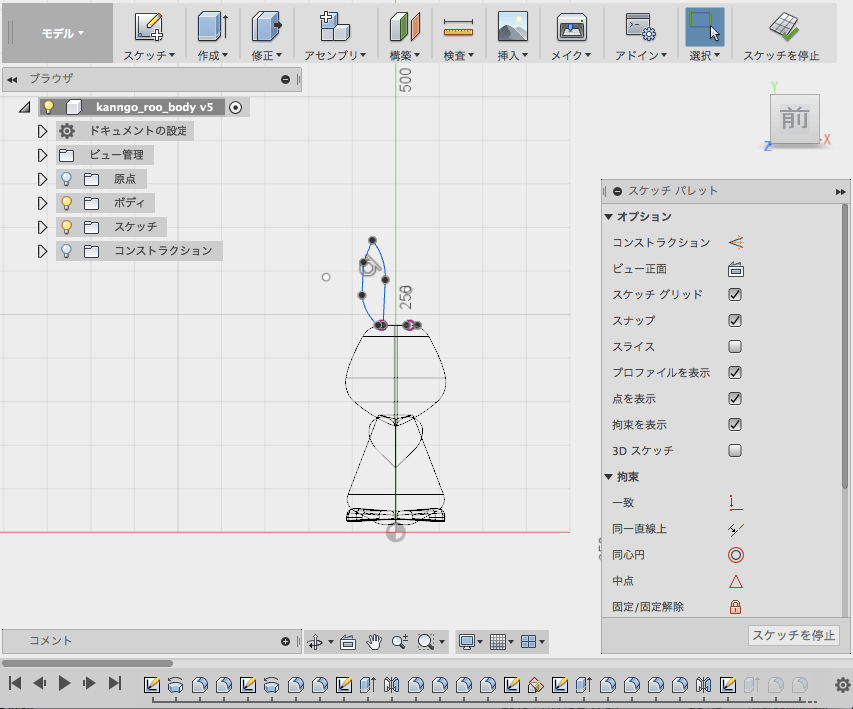This screenshot has width=853, height=709.
Task: Collapse the 拘束 section in palette
Action: tap(609, 477)
